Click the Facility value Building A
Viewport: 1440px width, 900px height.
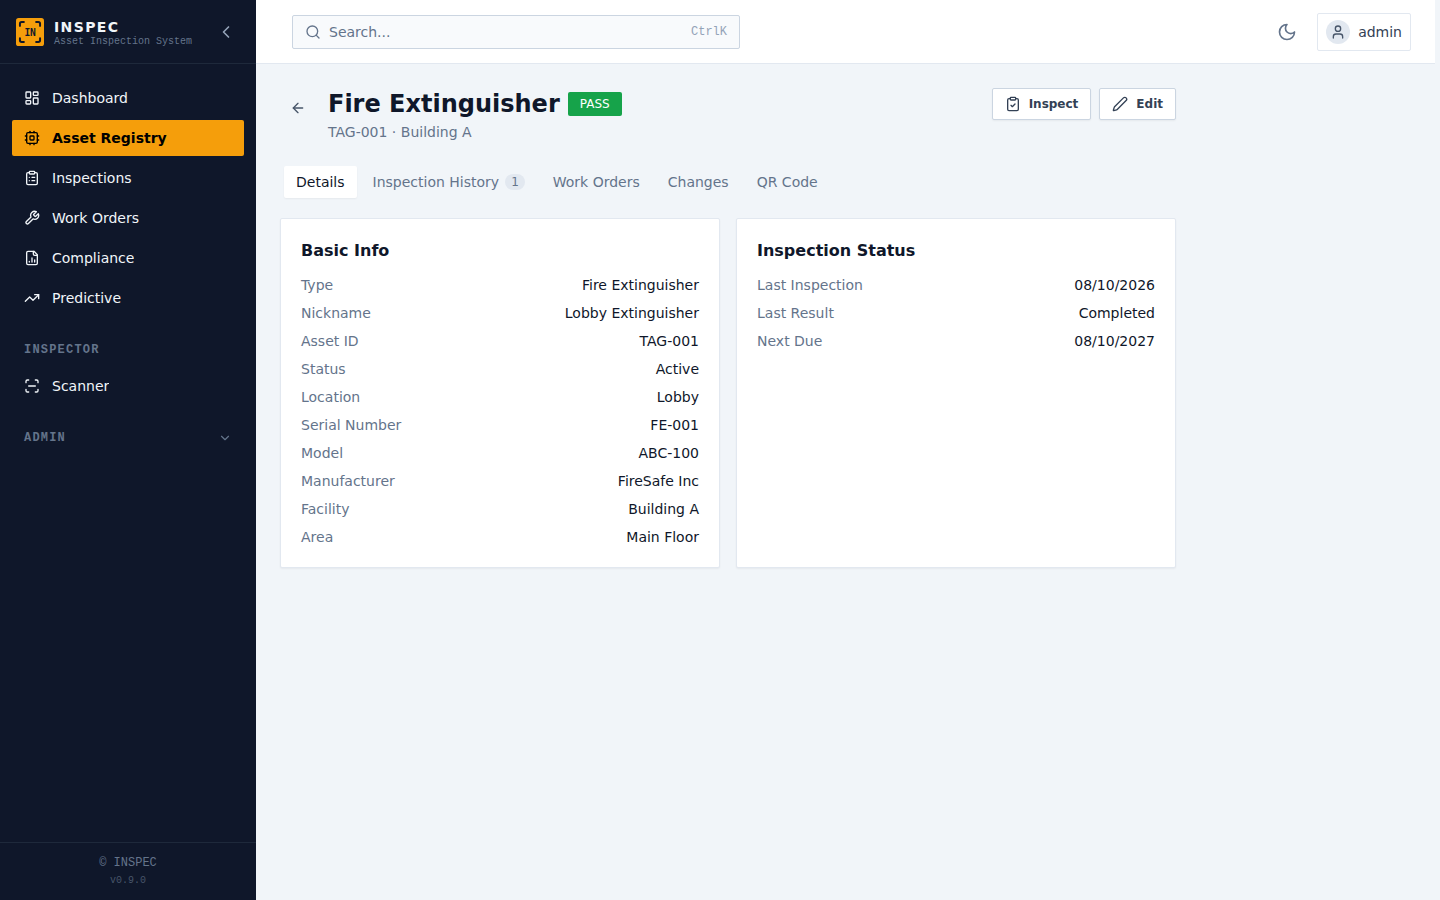(664, 509)
